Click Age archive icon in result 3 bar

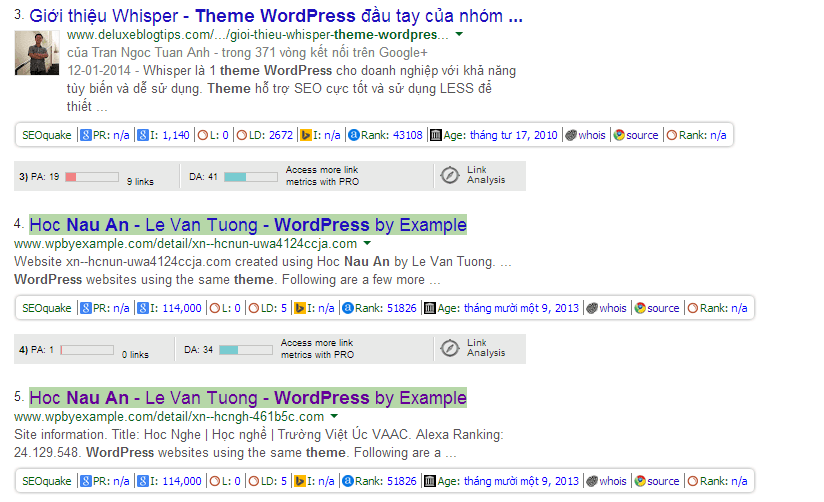[x=436, y=135]
